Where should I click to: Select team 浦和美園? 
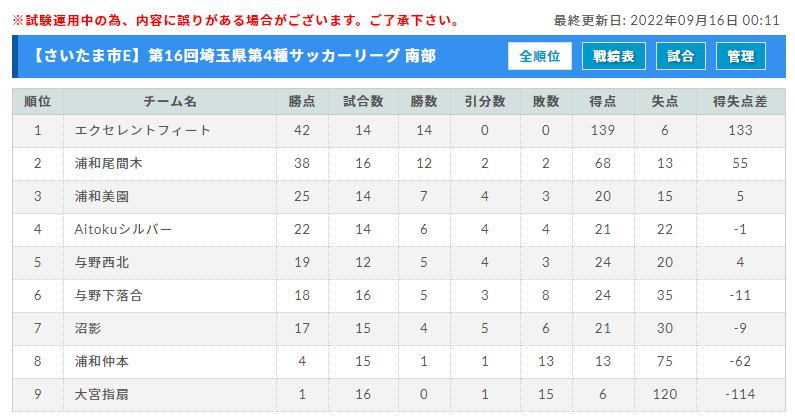101,196
